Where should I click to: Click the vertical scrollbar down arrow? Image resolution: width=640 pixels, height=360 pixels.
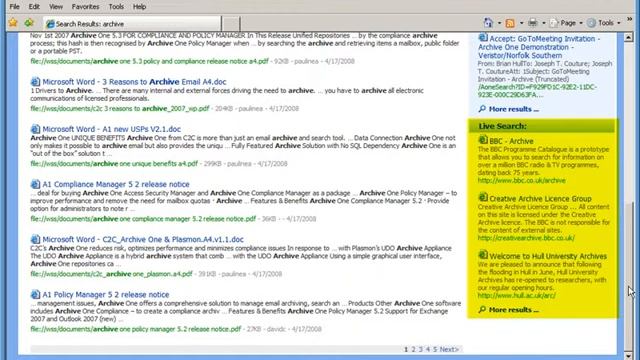(x=628, y=356)
